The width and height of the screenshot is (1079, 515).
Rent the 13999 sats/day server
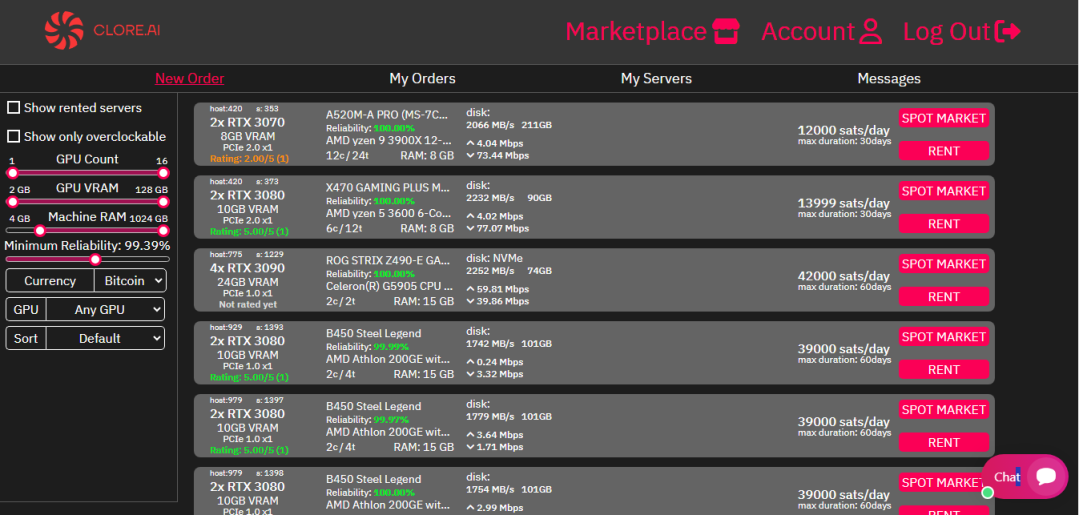943,224
